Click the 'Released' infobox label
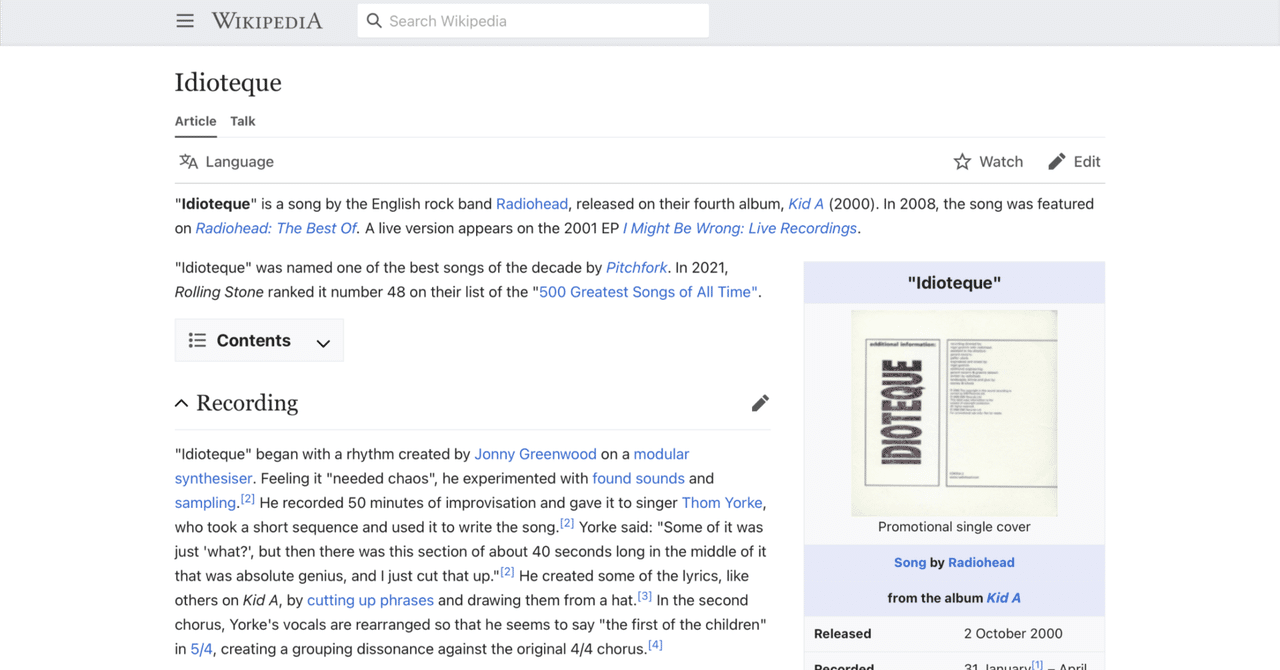The image size is (1280, 670). click(x=842, y=634)
